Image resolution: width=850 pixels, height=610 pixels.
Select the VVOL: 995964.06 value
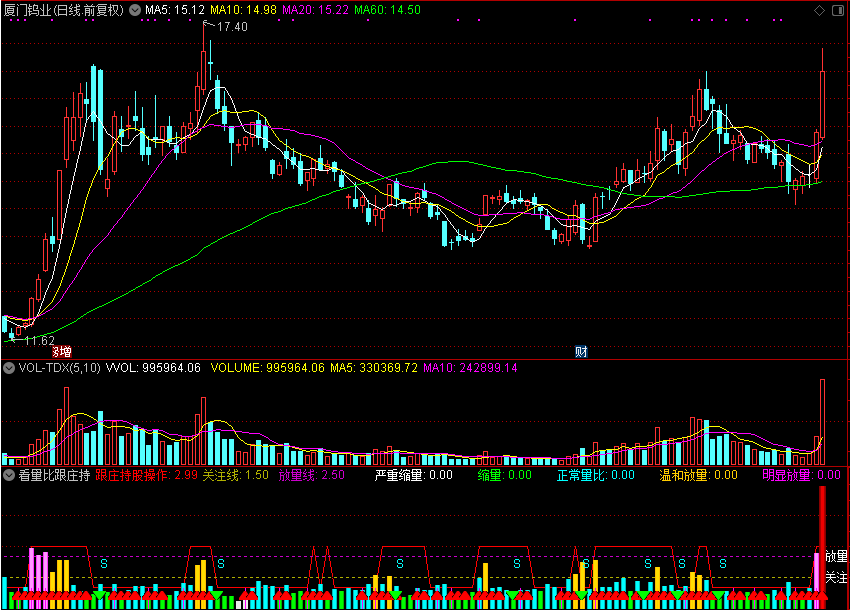[153, 368]
